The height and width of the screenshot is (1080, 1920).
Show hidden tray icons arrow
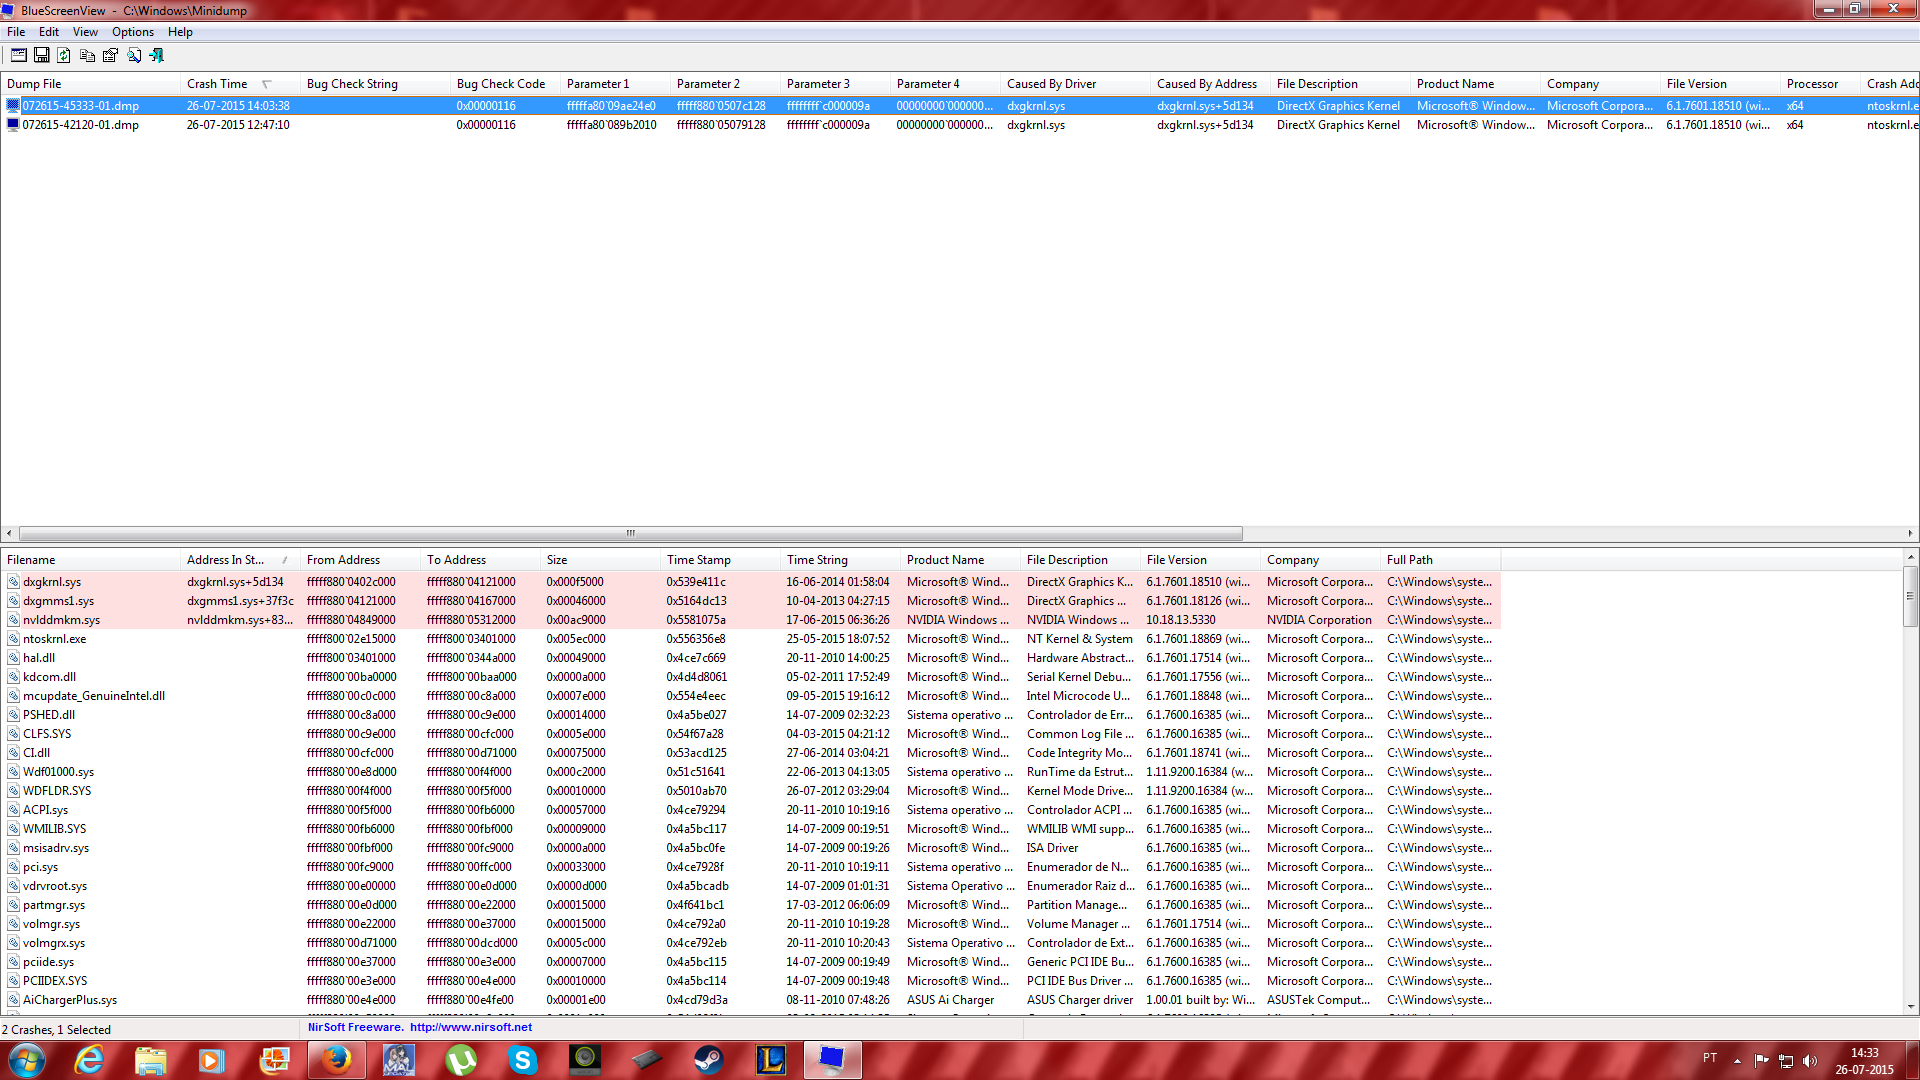(1737, 1061)
